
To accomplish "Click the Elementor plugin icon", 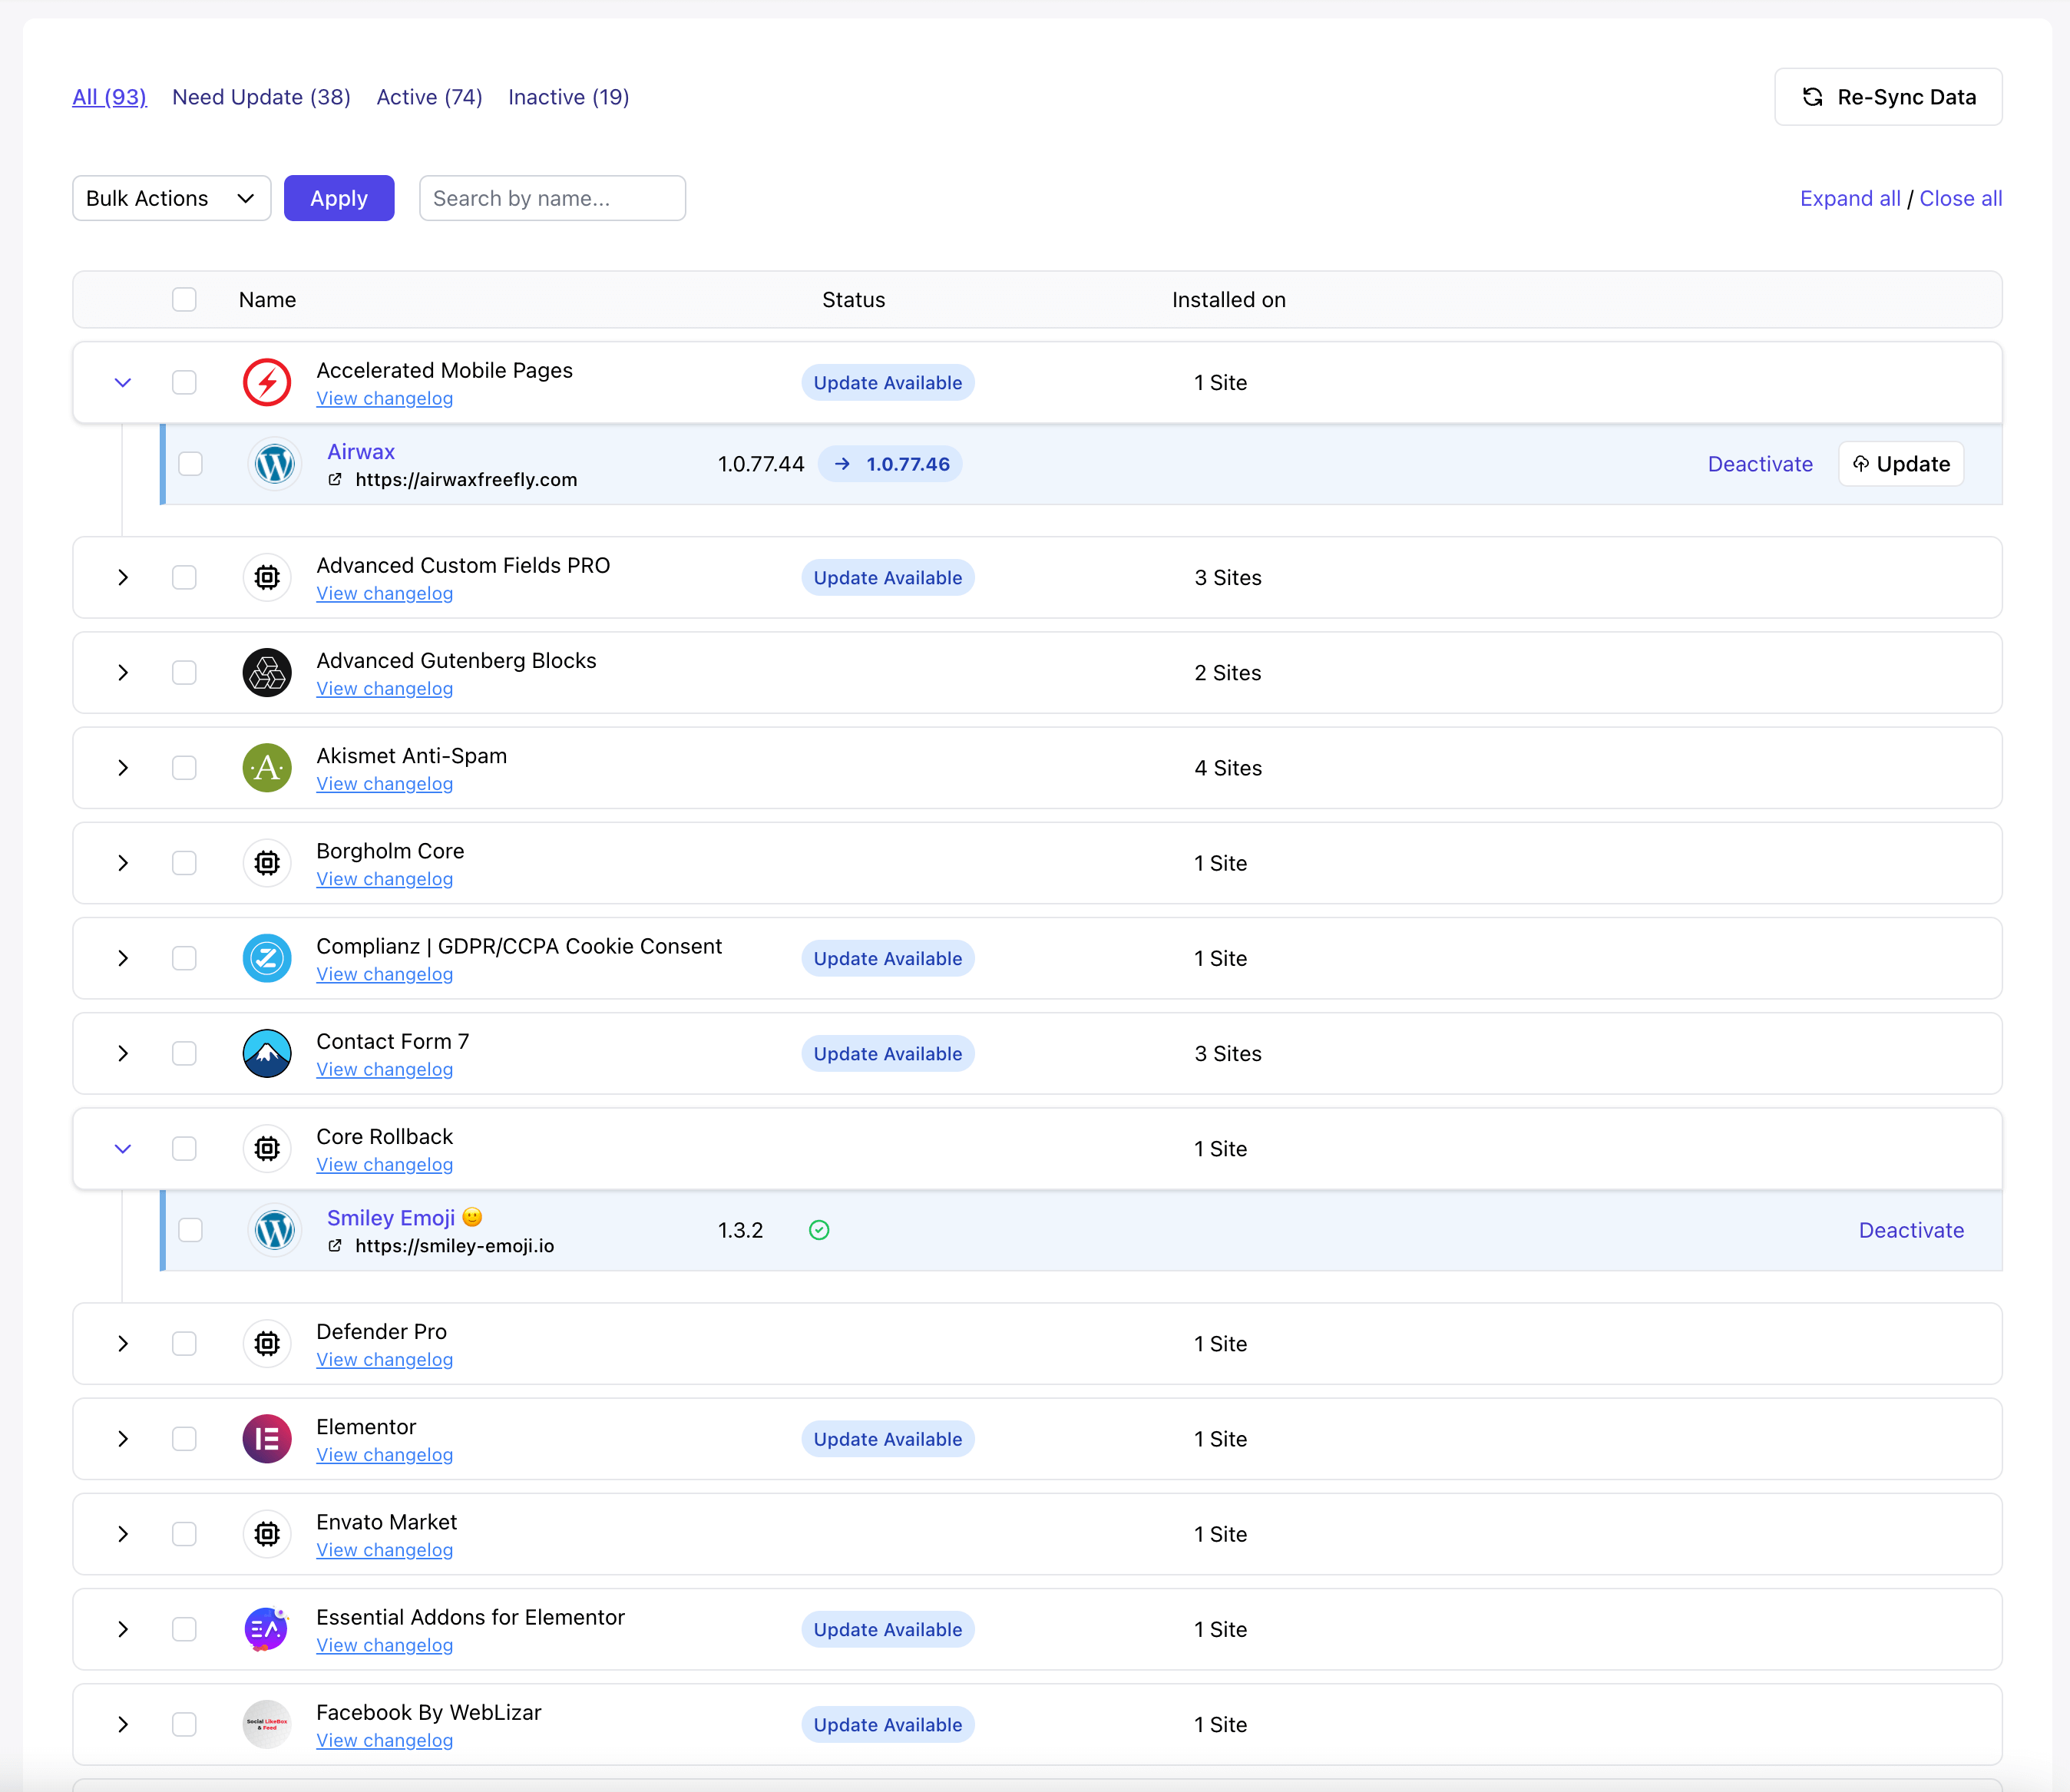I will 266,1438.
